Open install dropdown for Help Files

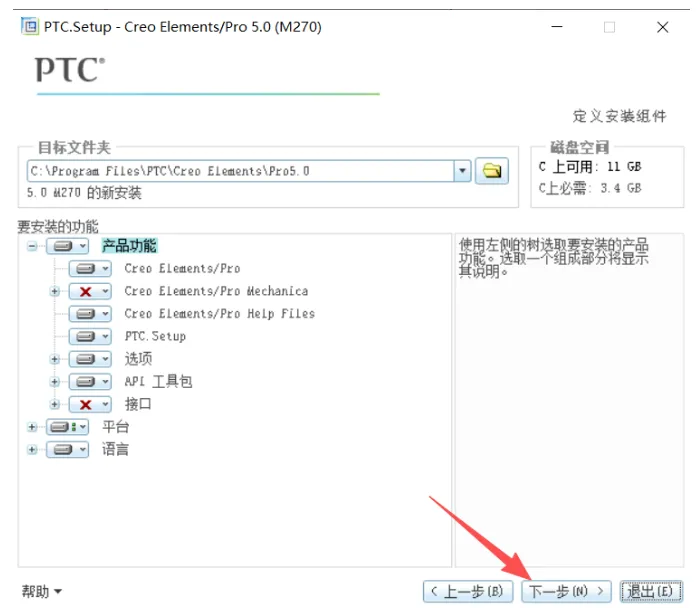(x=90, y=314)
